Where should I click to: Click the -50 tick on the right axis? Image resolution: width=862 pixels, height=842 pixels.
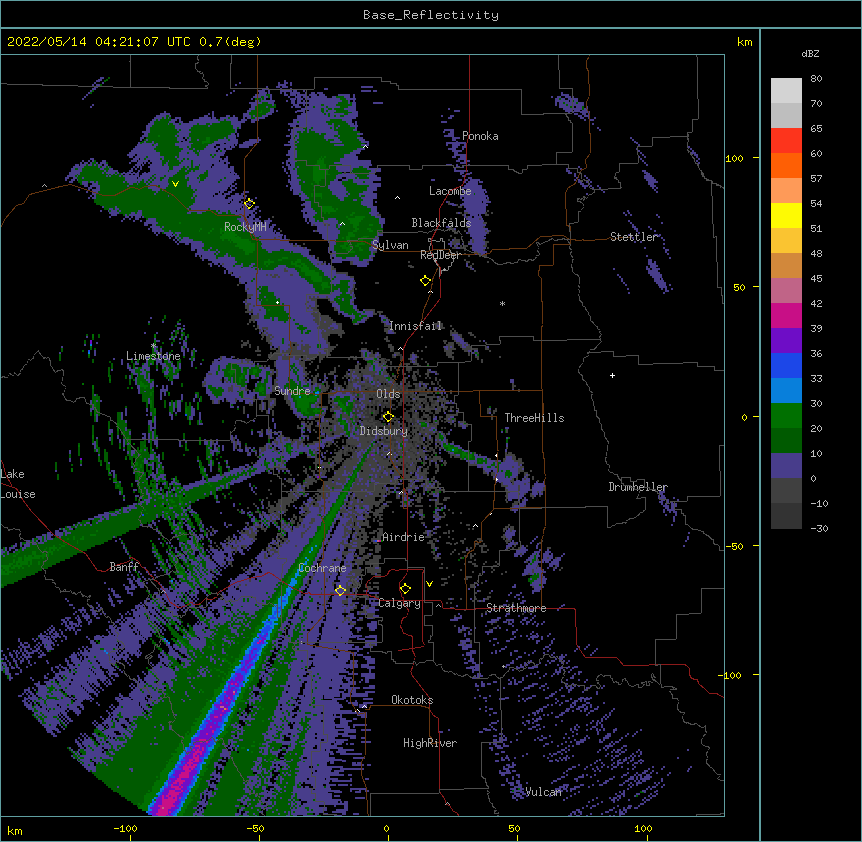coord(733,546)
